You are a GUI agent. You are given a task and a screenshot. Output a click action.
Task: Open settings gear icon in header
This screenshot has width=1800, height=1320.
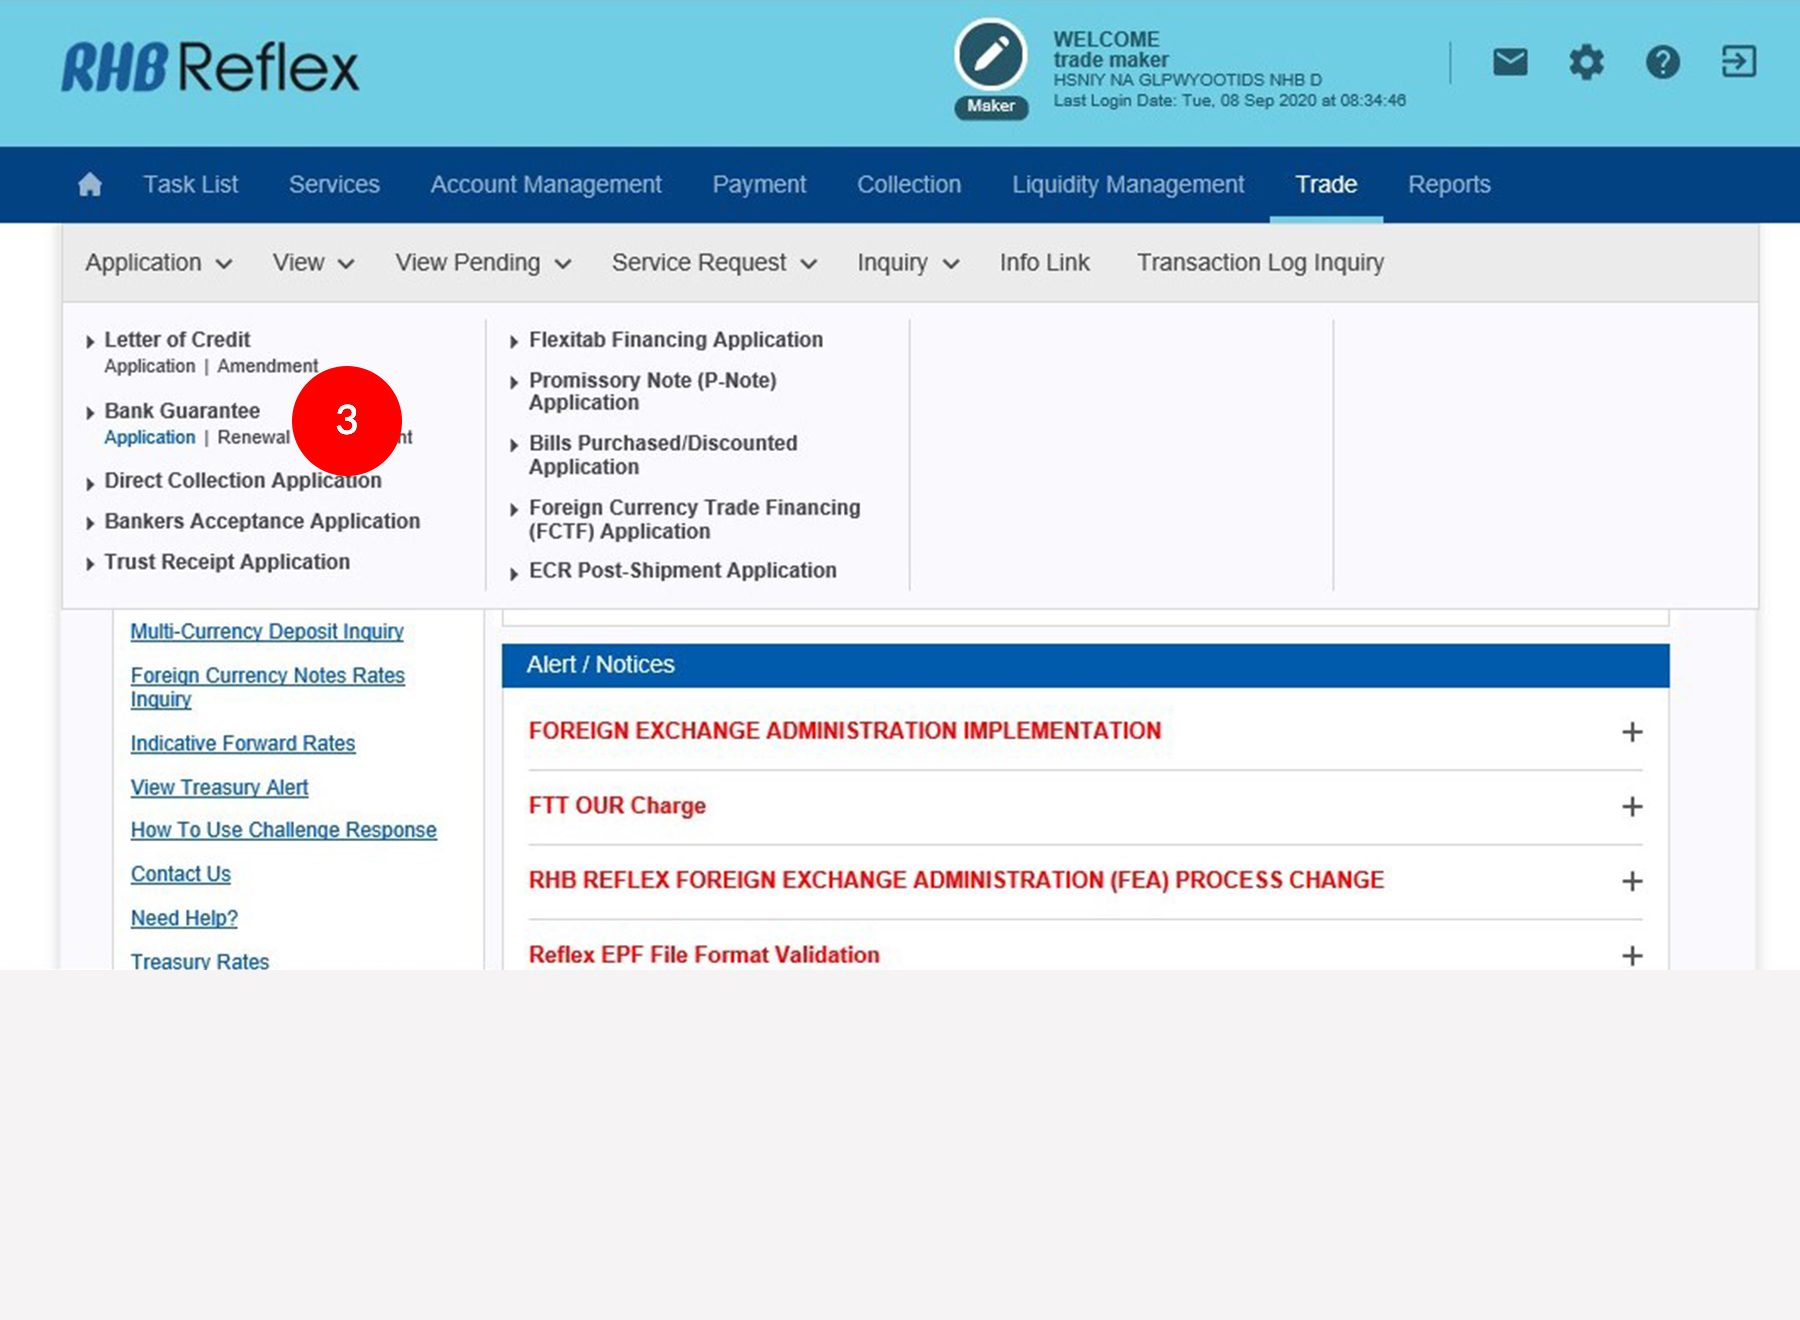pyautogui.click(x=1586, y=62)
